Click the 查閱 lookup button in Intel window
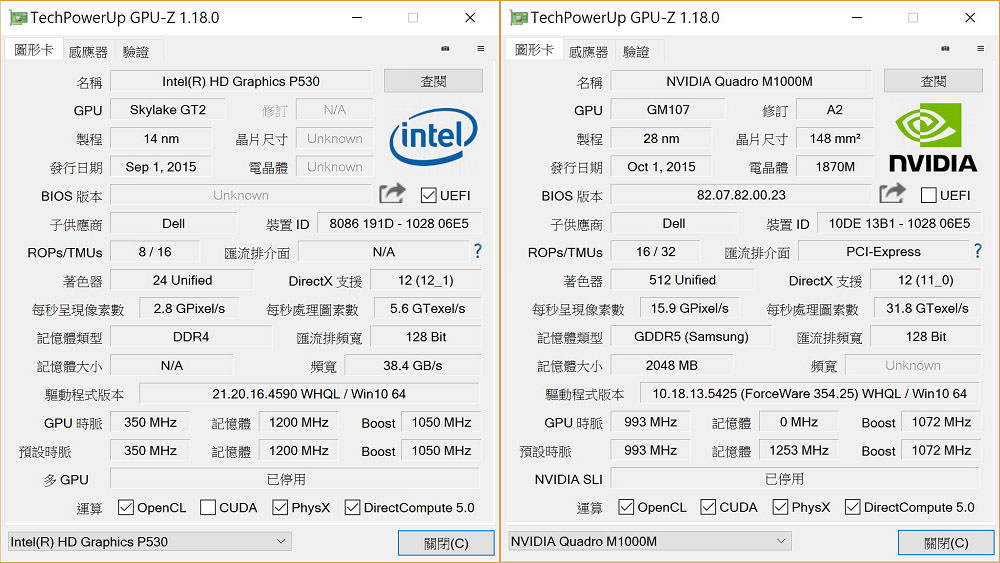 coord(433,81)
